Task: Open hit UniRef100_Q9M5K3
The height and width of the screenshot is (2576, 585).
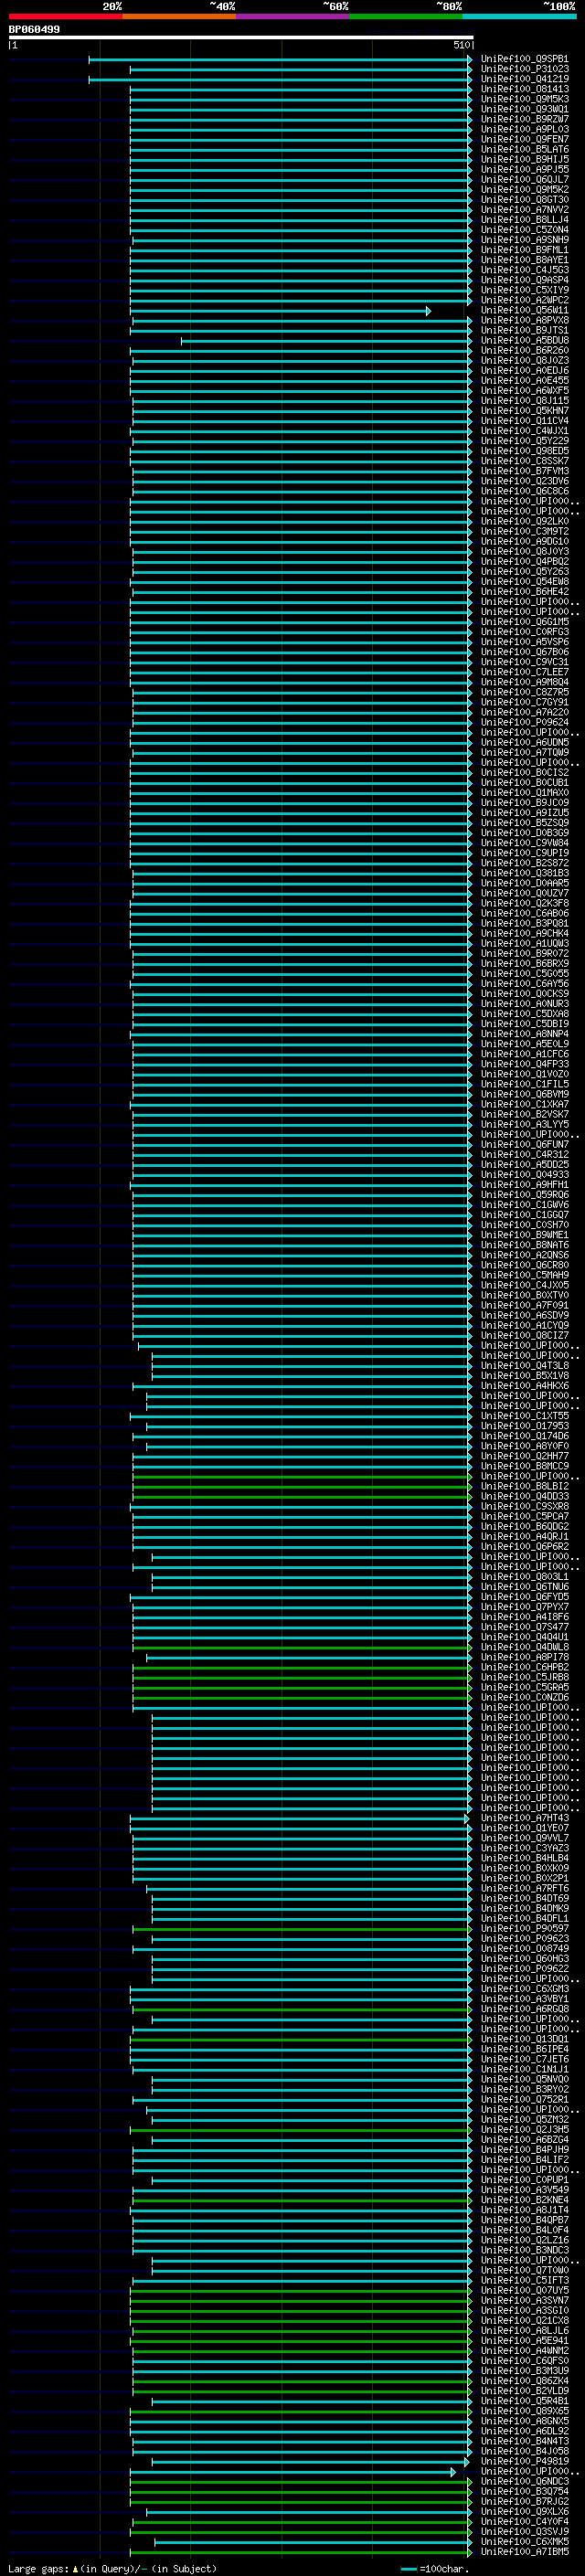Action: click(524, 99)
